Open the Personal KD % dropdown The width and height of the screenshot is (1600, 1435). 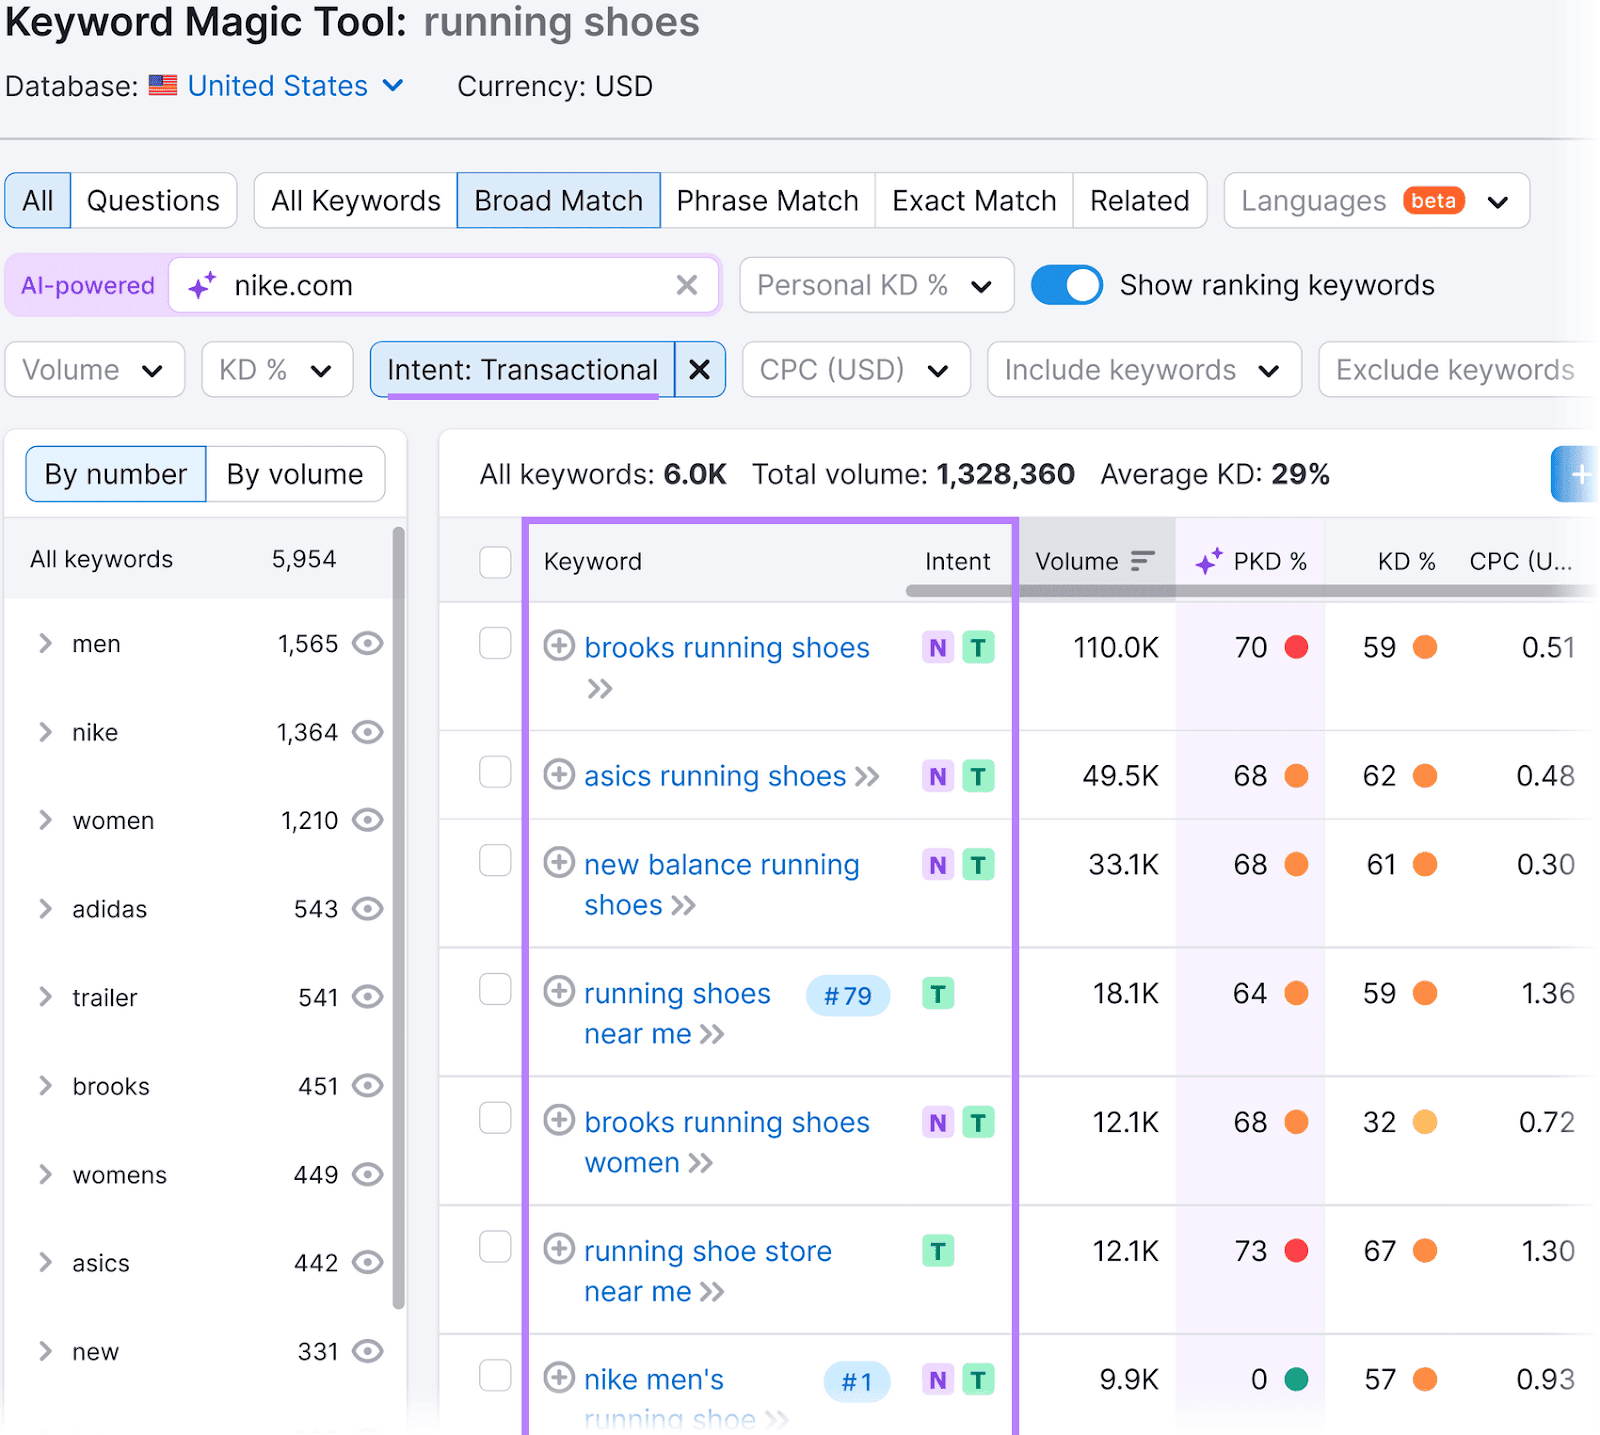tap(876, 285)
